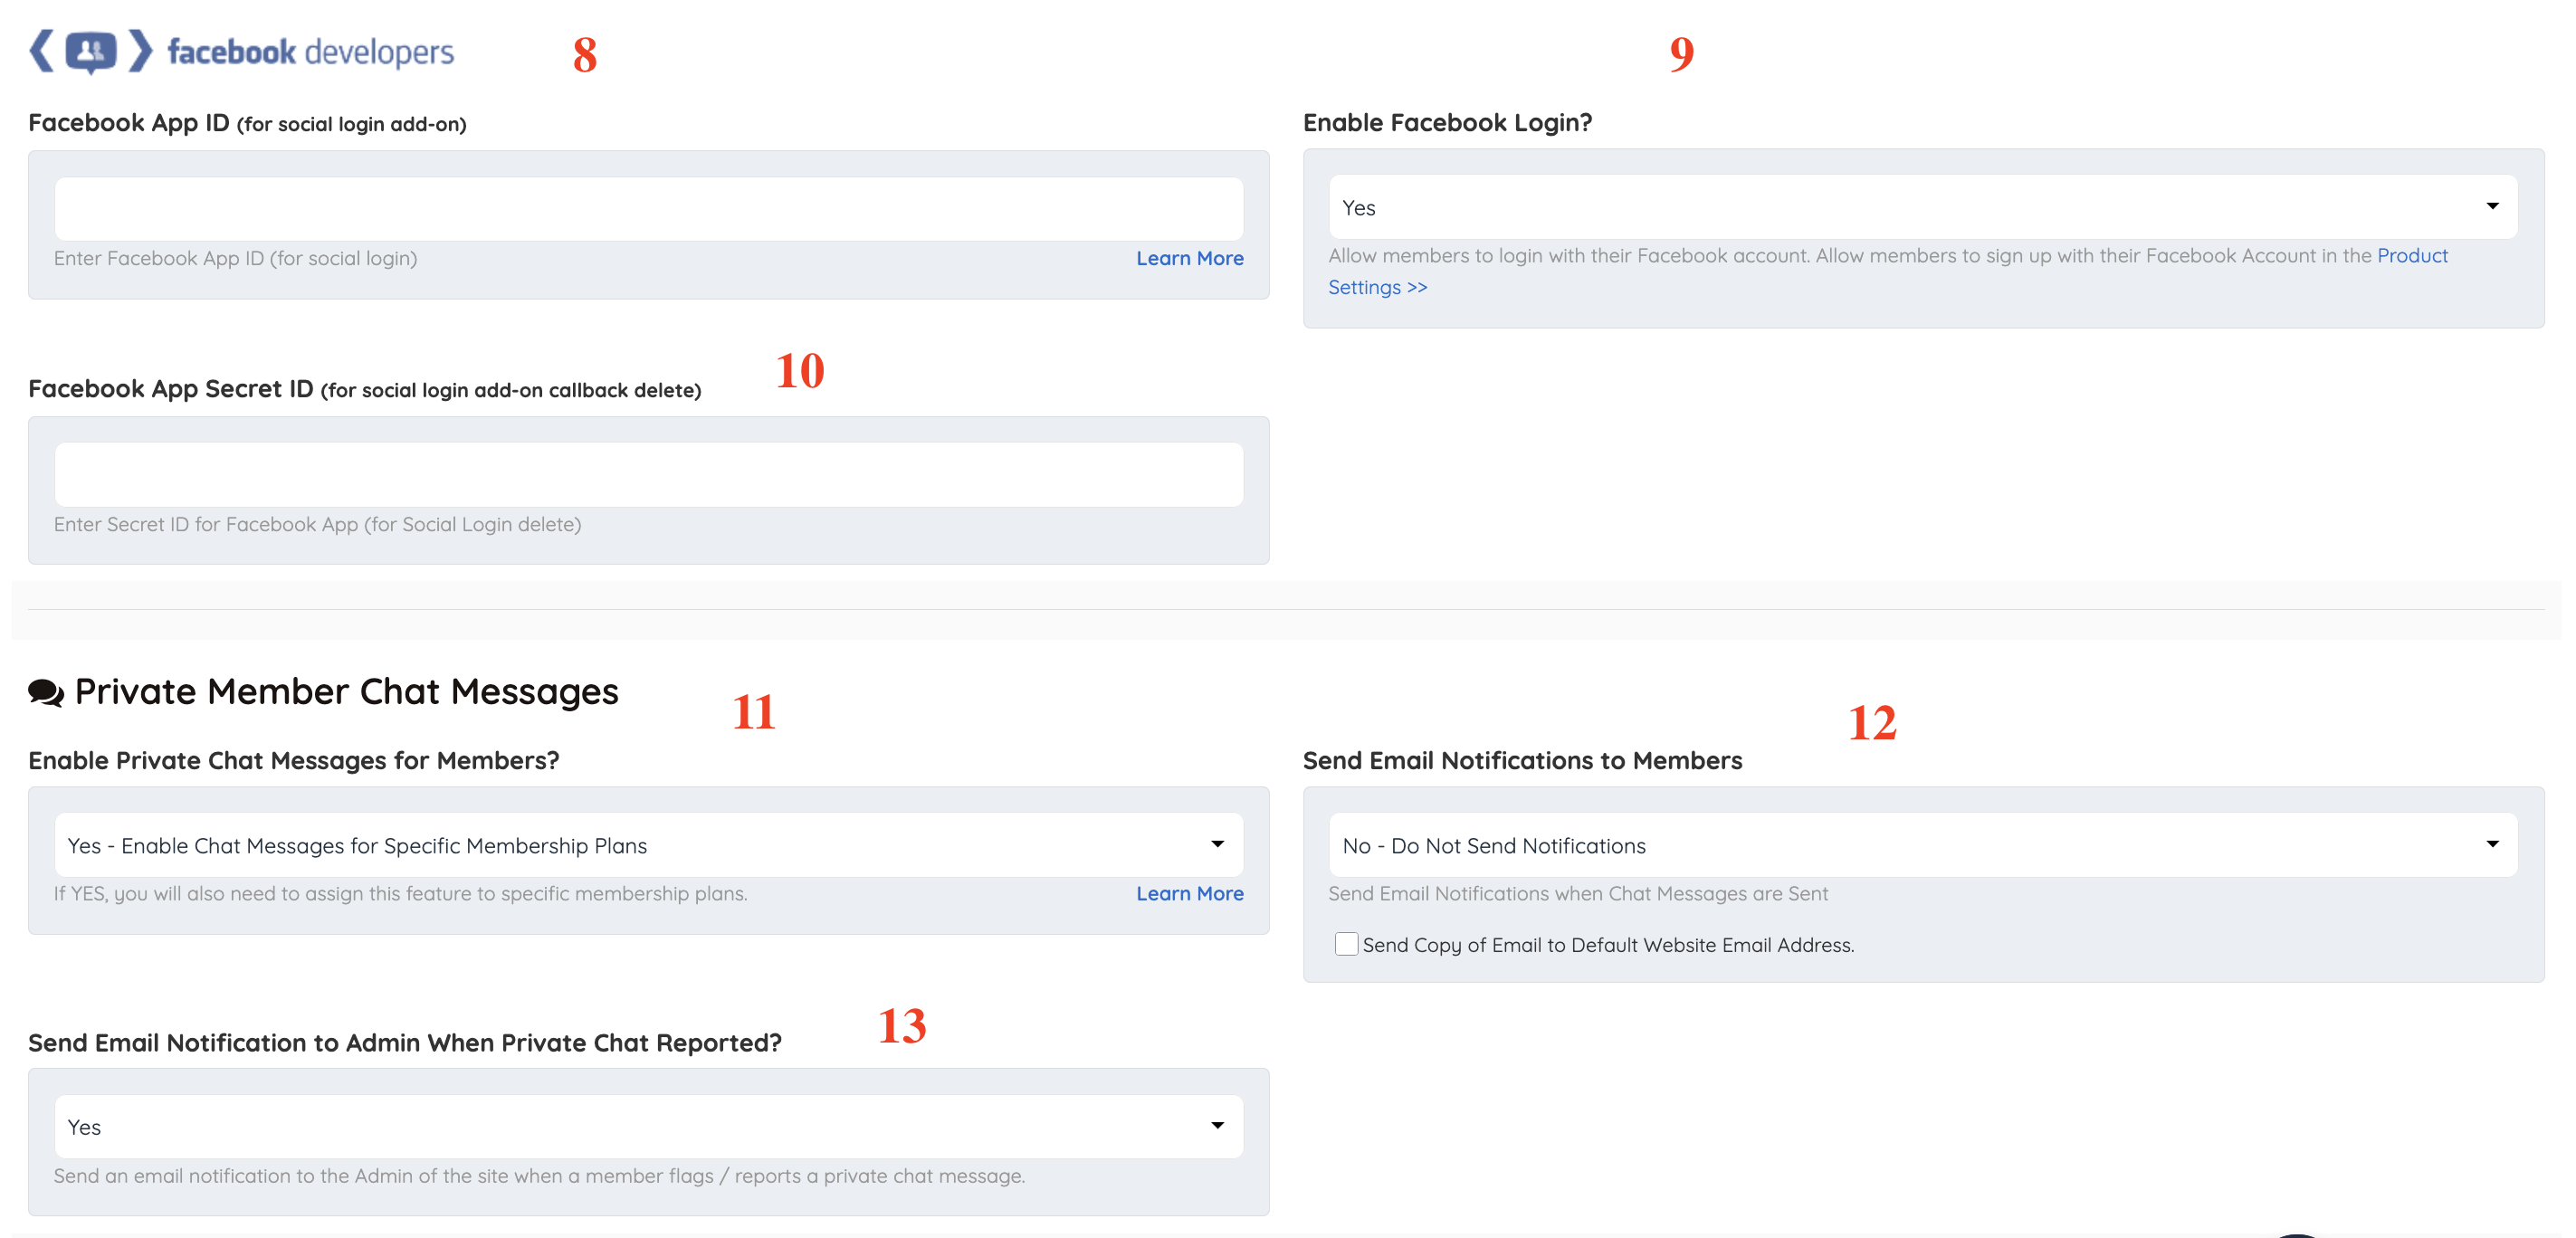
Task: Open the Product Settings >> link
Action: pos(1377,287)
